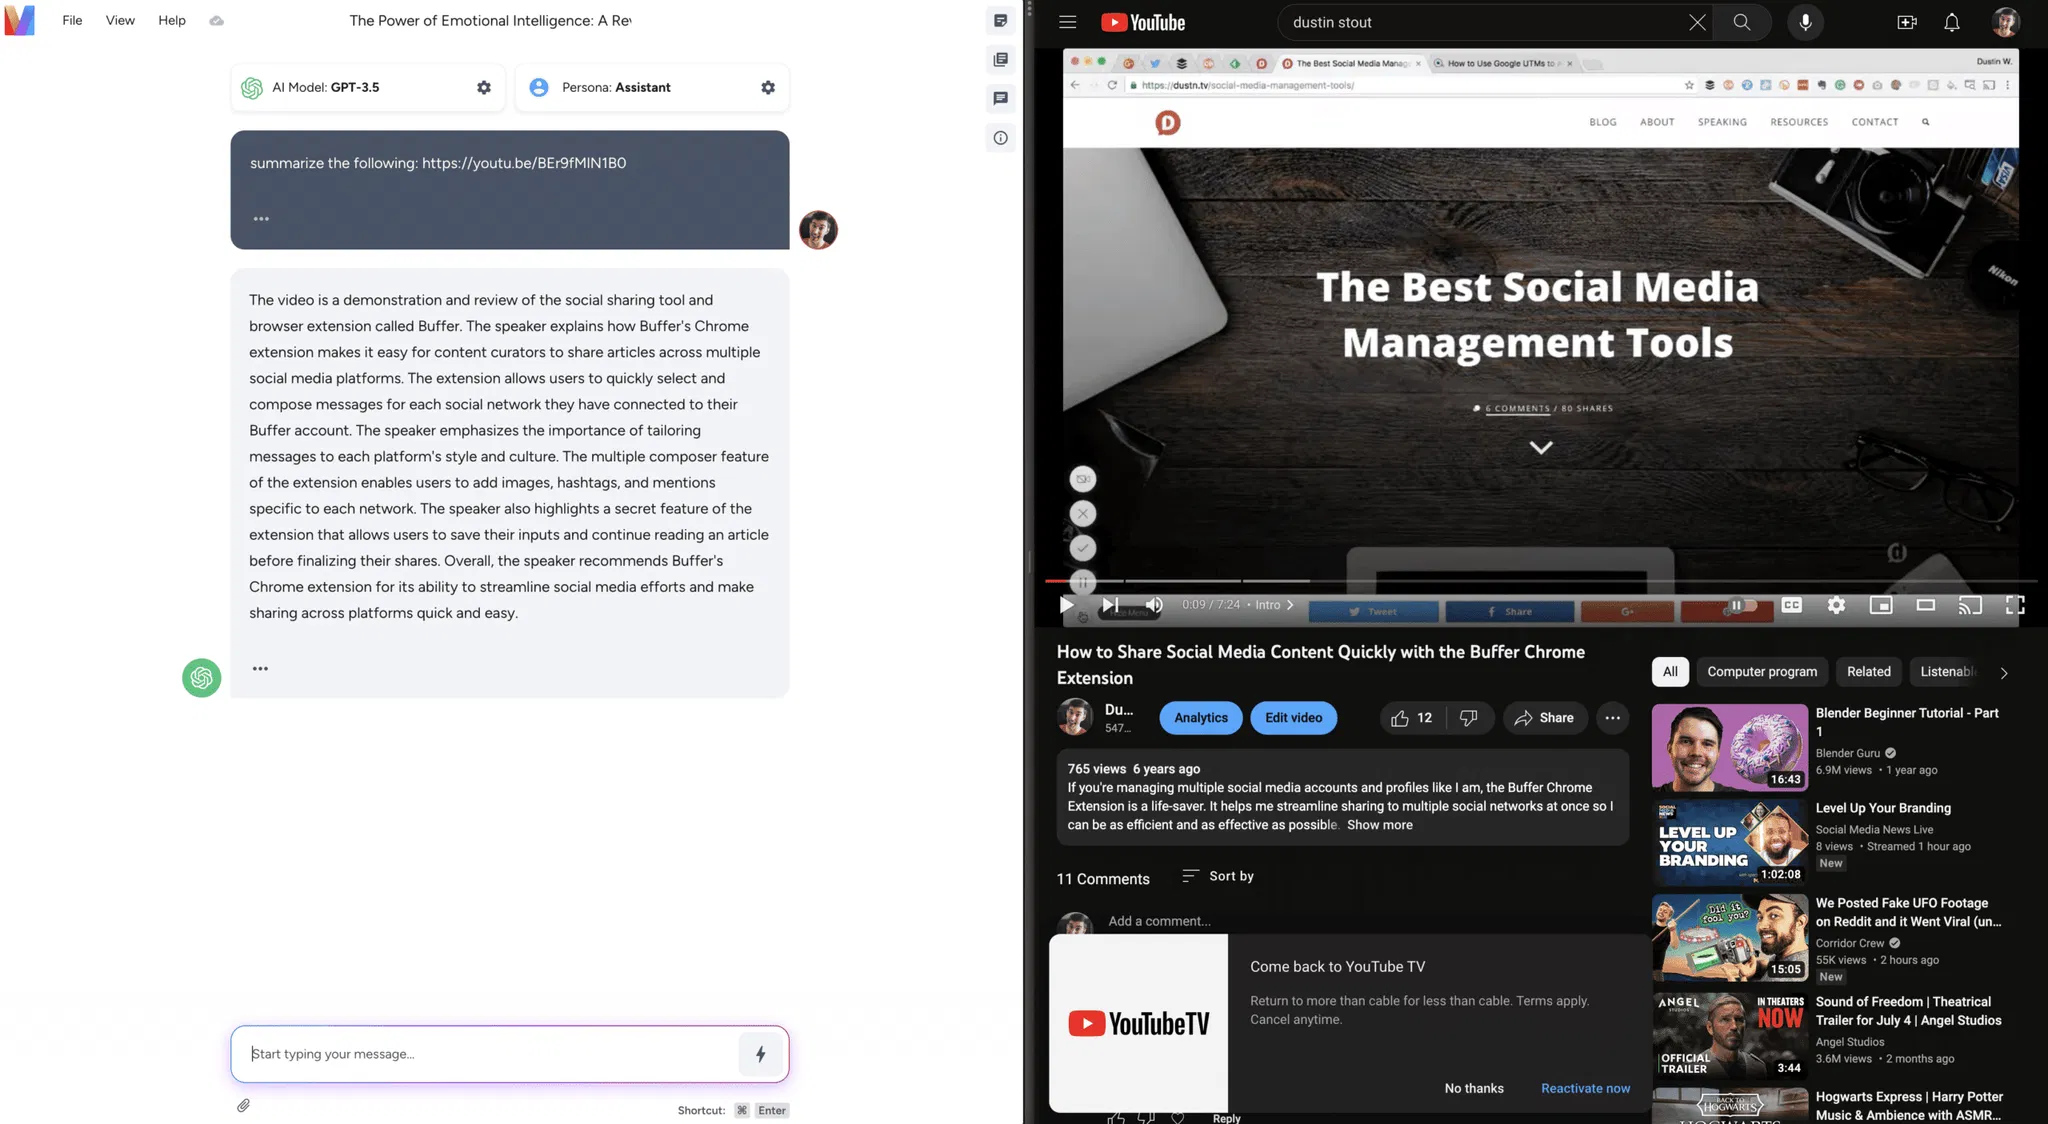Expand description with Show more
The image size is (2048, 1124).
1379,825
